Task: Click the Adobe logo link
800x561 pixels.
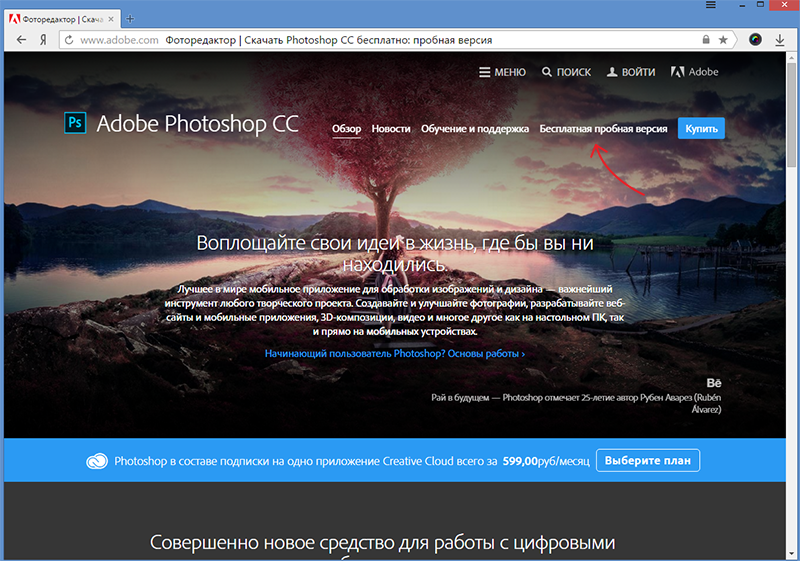Action: [694, 72]
